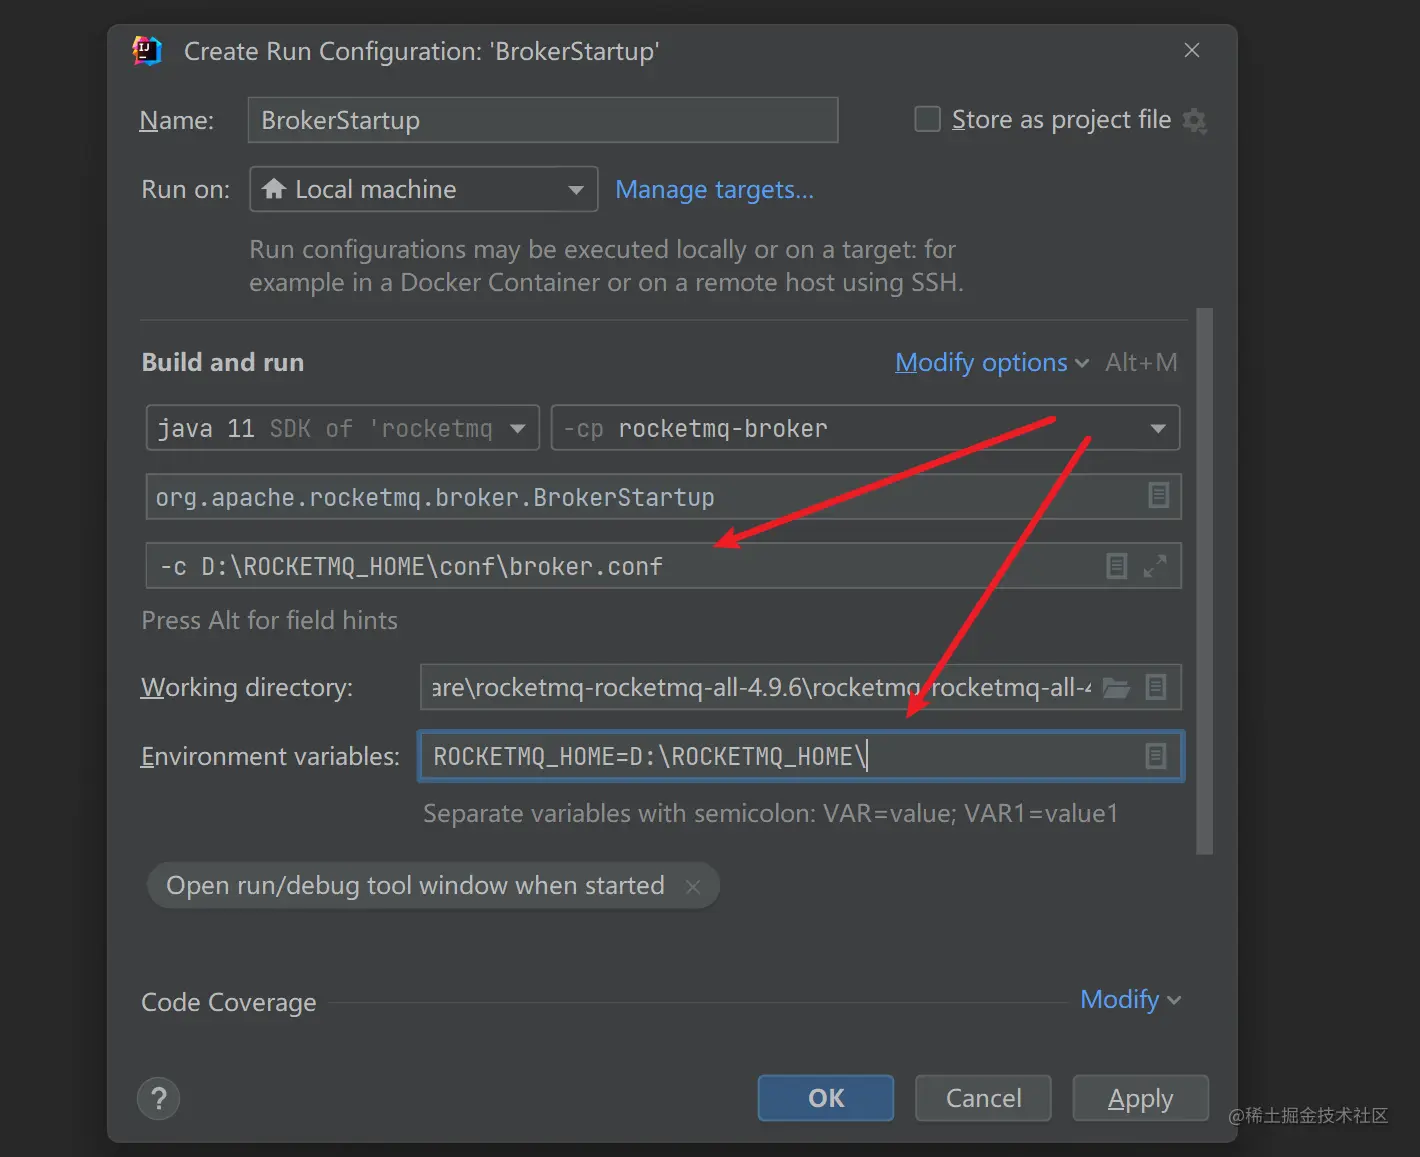Click the 'Environment variables:' label
Viewport: 1420px width, 1157px height.
pos(270,756)
